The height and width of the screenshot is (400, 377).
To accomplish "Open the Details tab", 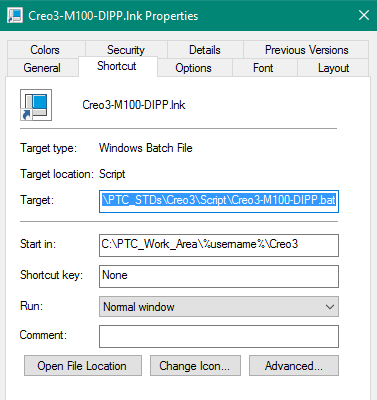I will pos(205,50).
